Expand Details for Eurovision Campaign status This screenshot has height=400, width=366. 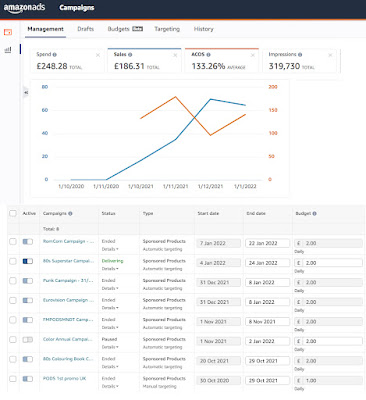point(110,308)
